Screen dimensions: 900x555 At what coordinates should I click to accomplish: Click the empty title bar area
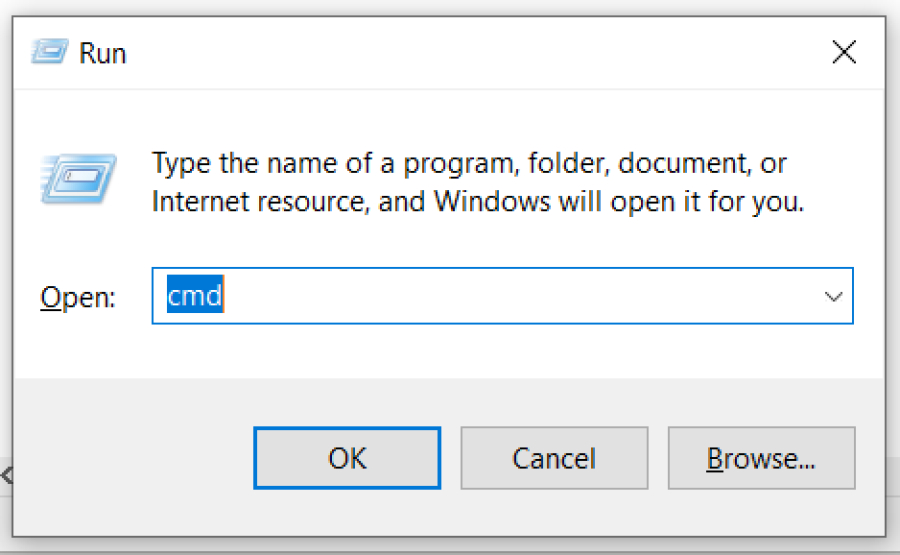[450, 52]
